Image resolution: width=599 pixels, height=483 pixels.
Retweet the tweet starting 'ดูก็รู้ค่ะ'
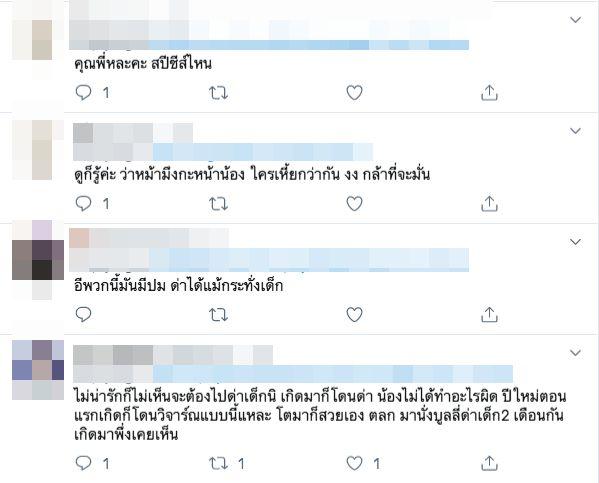click(x=219, y=204)
